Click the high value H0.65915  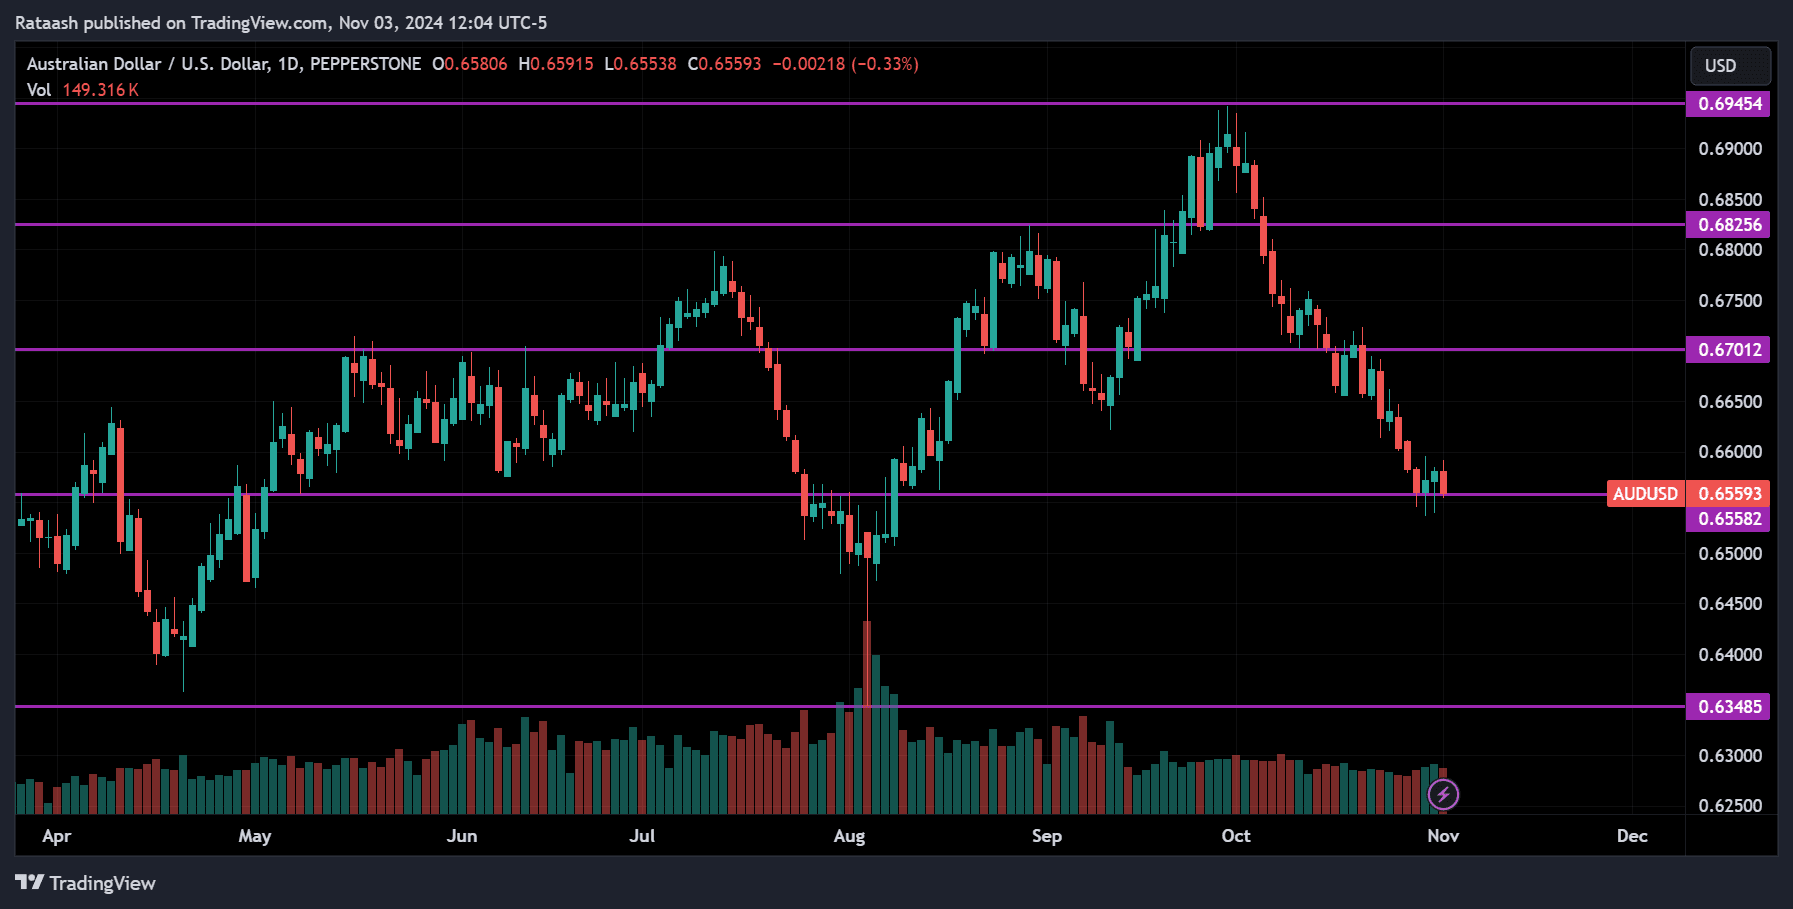(556, 64)
